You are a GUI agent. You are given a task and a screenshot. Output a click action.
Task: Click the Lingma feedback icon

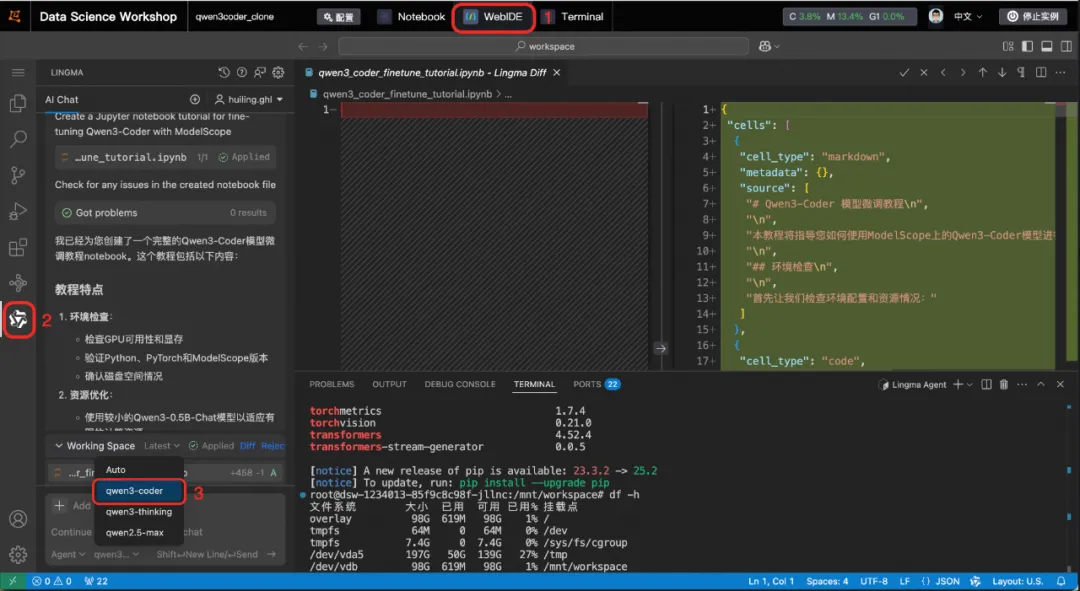[x=260, y=72]
